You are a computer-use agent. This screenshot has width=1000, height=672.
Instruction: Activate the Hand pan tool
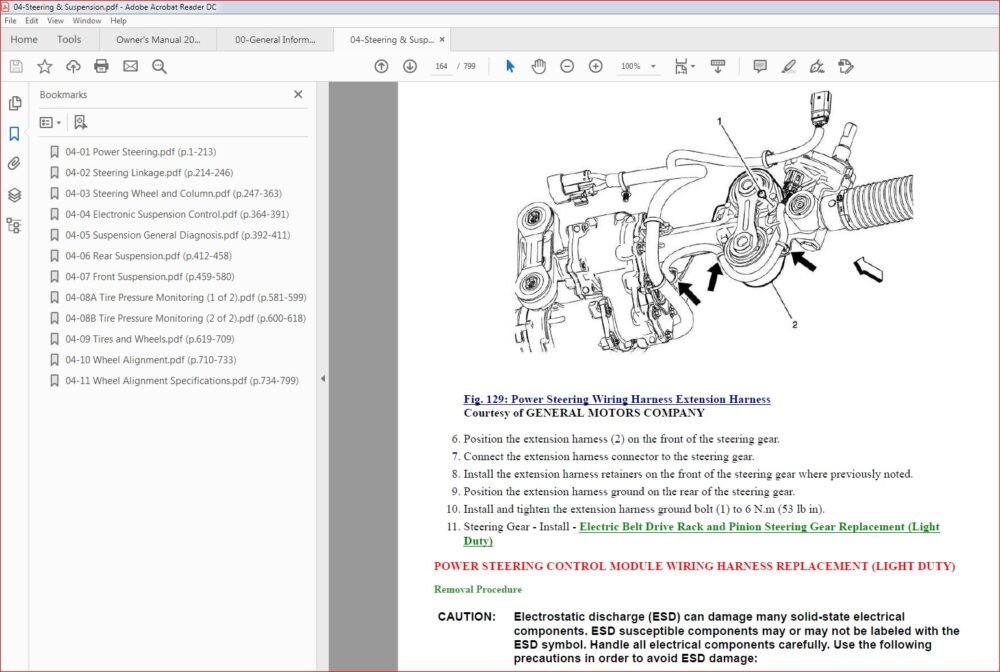click(539, 66)
